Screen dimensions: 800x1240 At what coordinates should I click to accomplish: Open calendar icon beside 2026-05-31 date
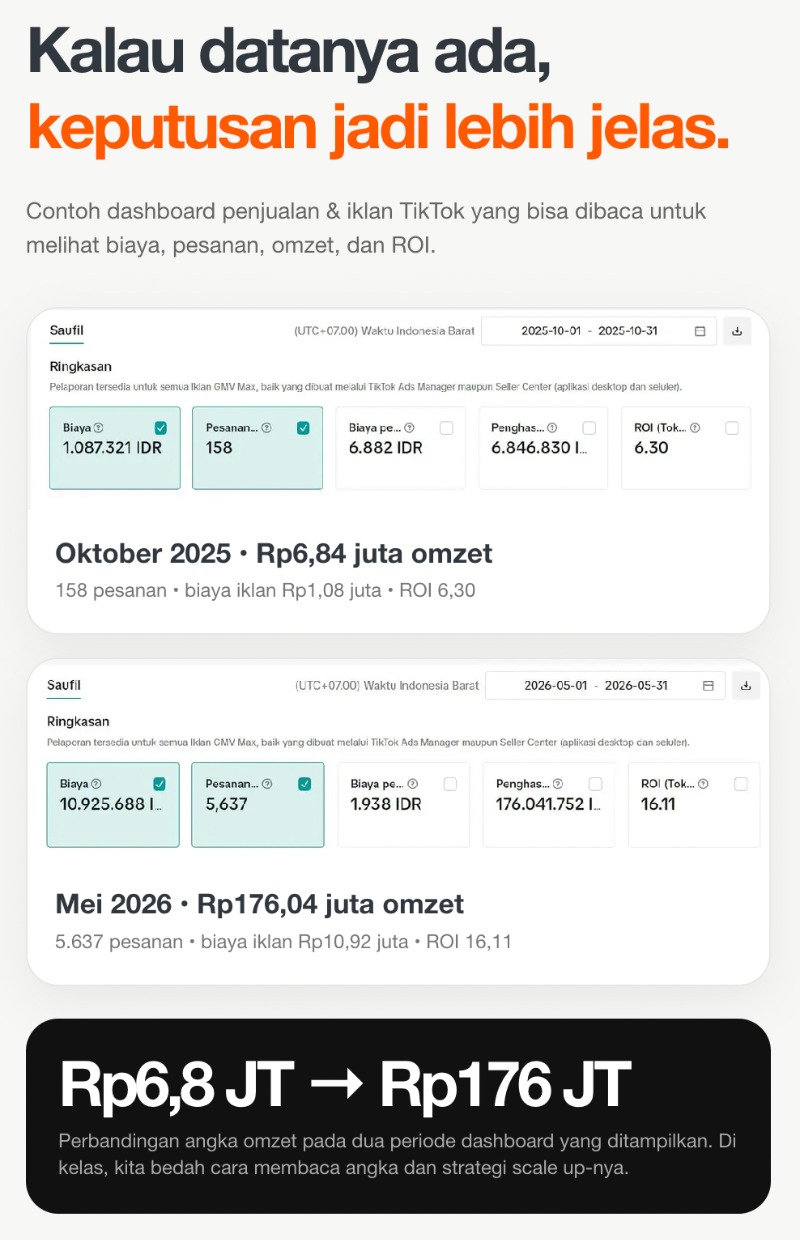708,686
